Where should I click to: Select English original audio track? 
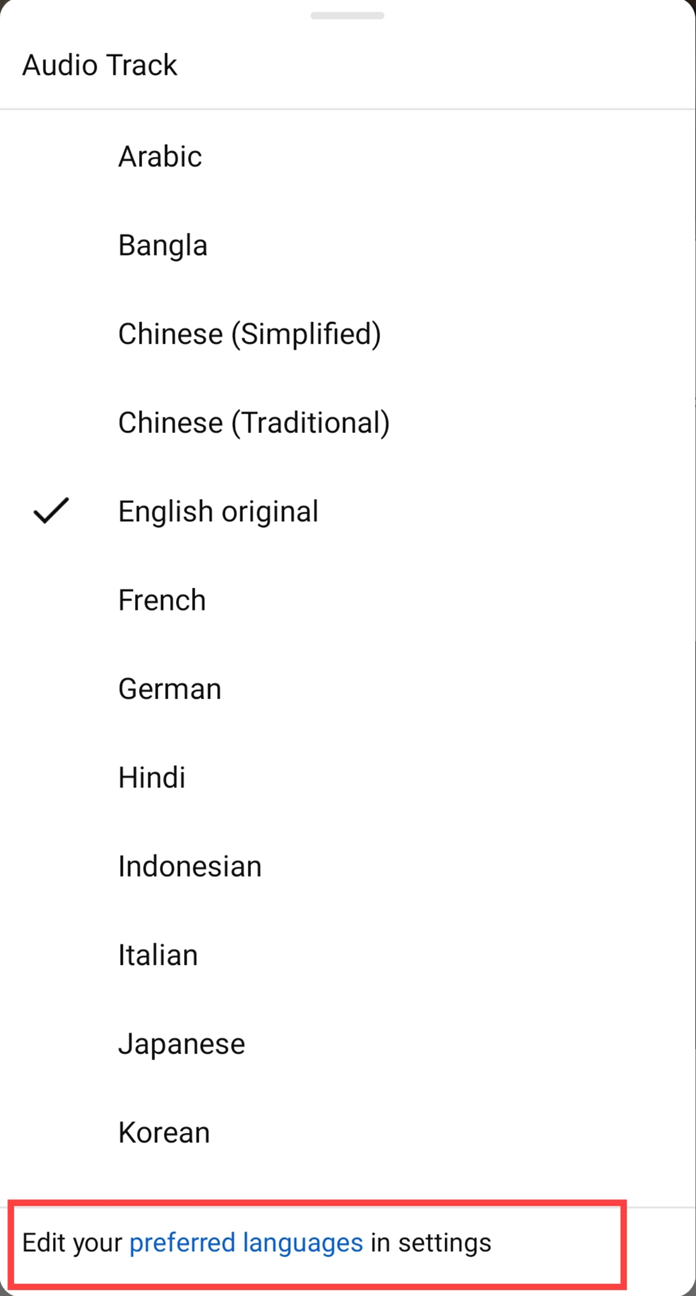pos(218,511)
